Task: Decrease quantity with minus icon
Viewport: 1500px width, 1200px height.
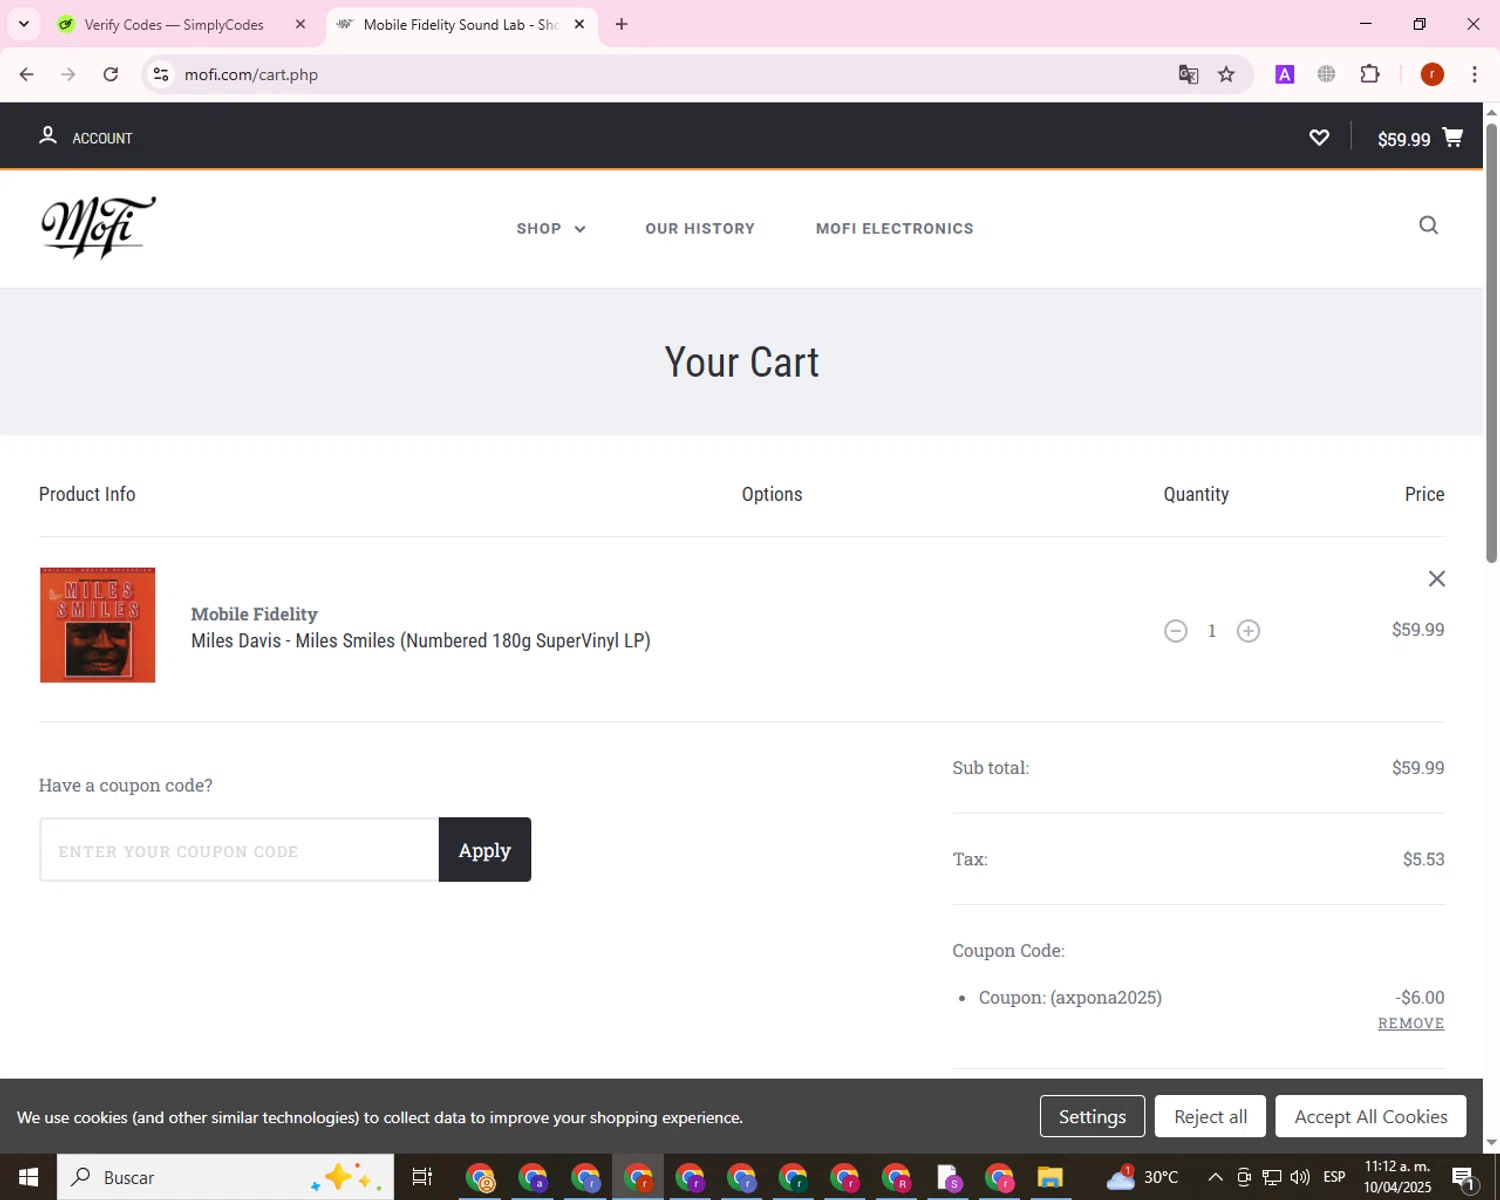Action: pyautogui.click(x=1175, y=631)
